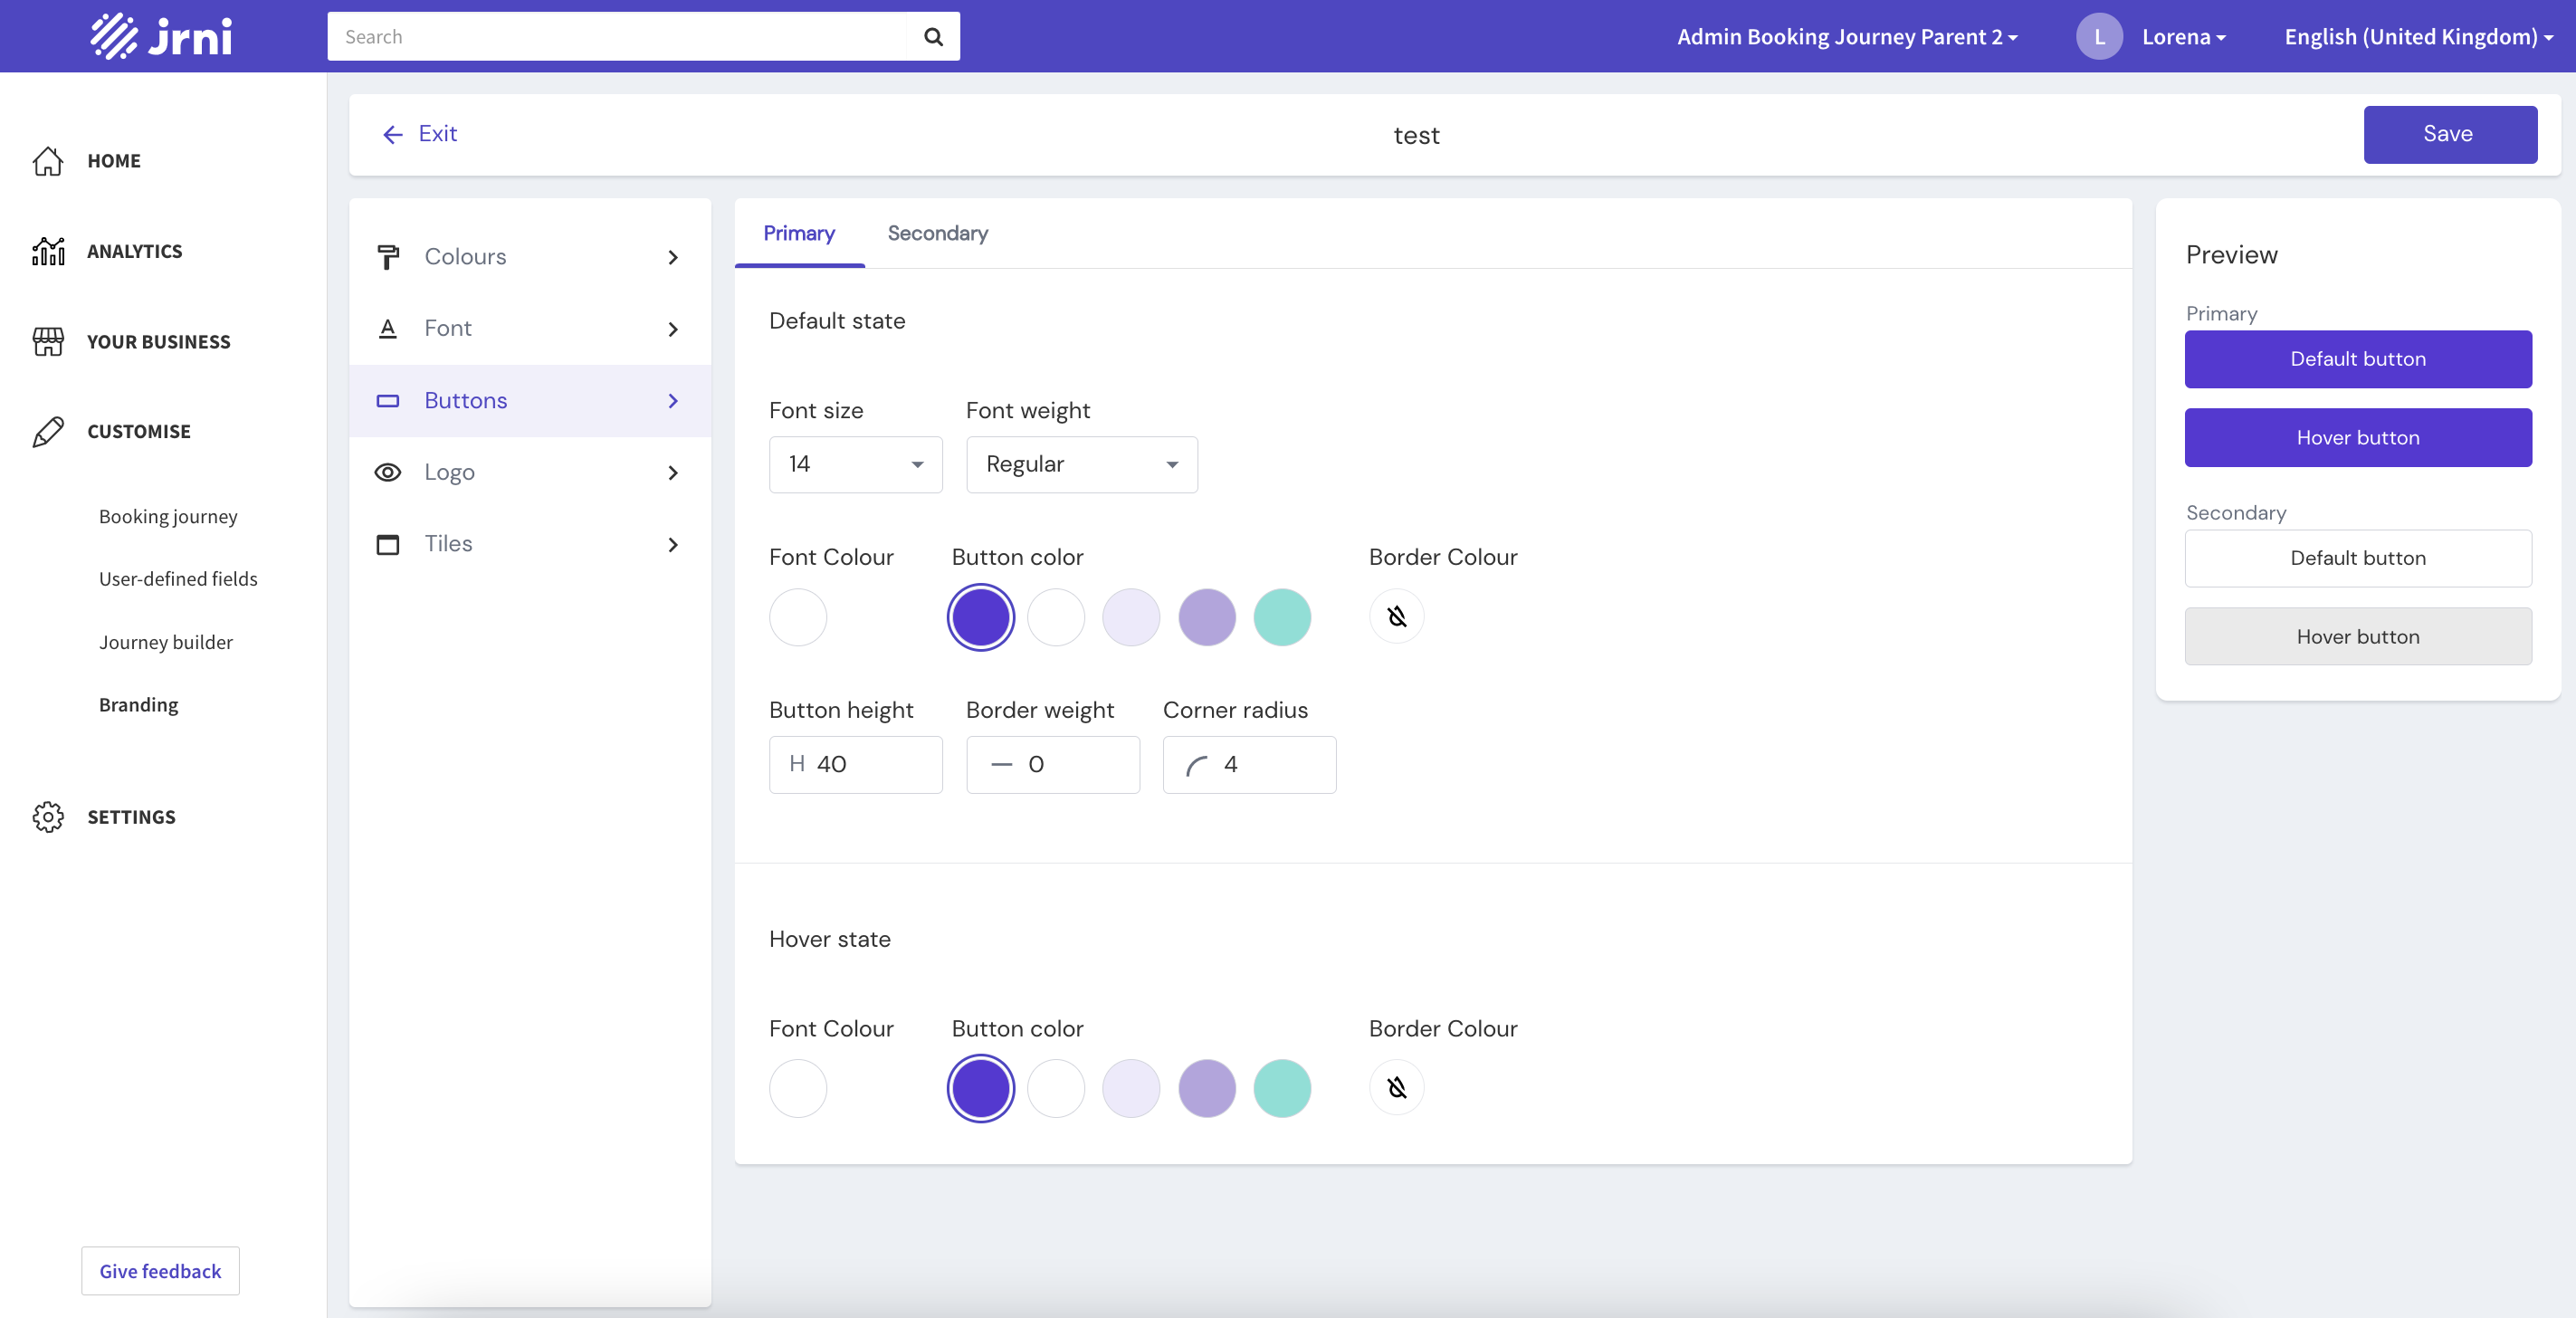2576x1318 pixels.
Task: Click Primary Hover button preview
Action: click(2358, 438)
